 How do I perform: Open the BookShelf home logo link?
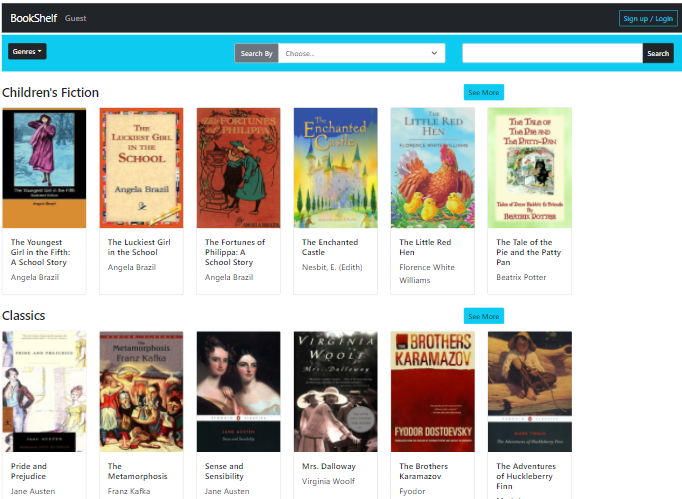click(x=33, y=18)
